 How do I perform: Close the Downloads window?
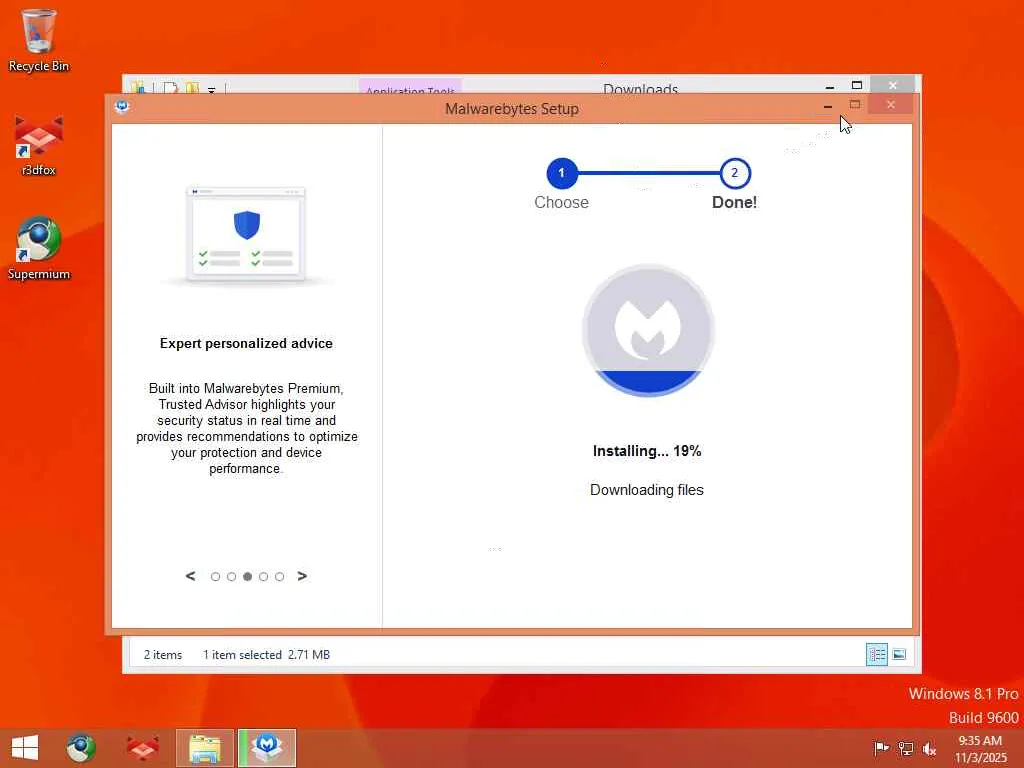(893, 85)
